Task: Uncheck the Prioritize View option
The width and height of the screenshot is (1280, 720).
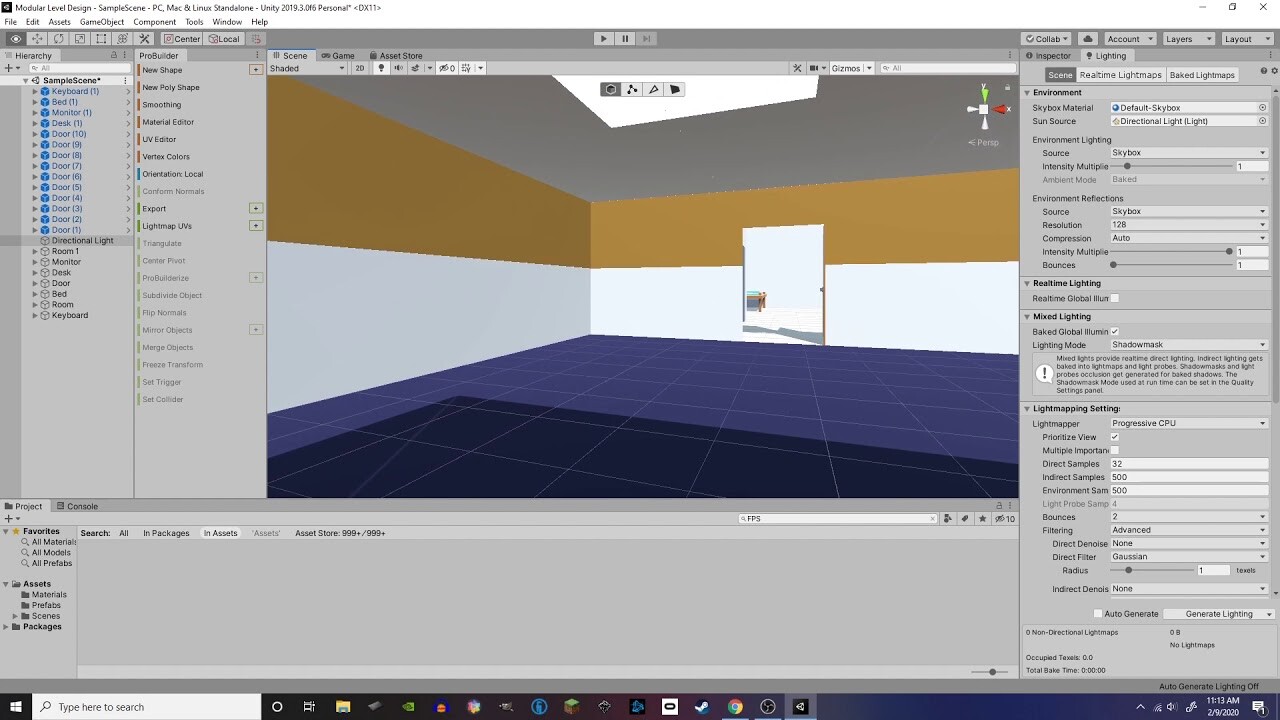Action: tap(1114, 437)
